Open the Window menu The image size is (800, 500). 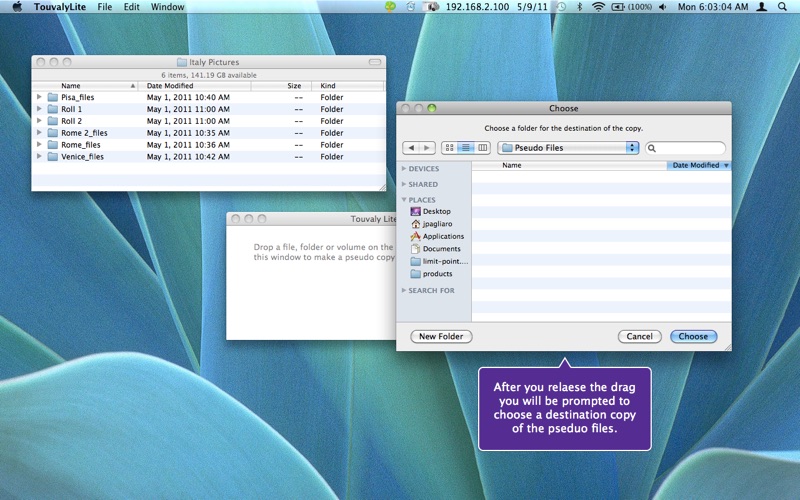click(x=167, y=7)
